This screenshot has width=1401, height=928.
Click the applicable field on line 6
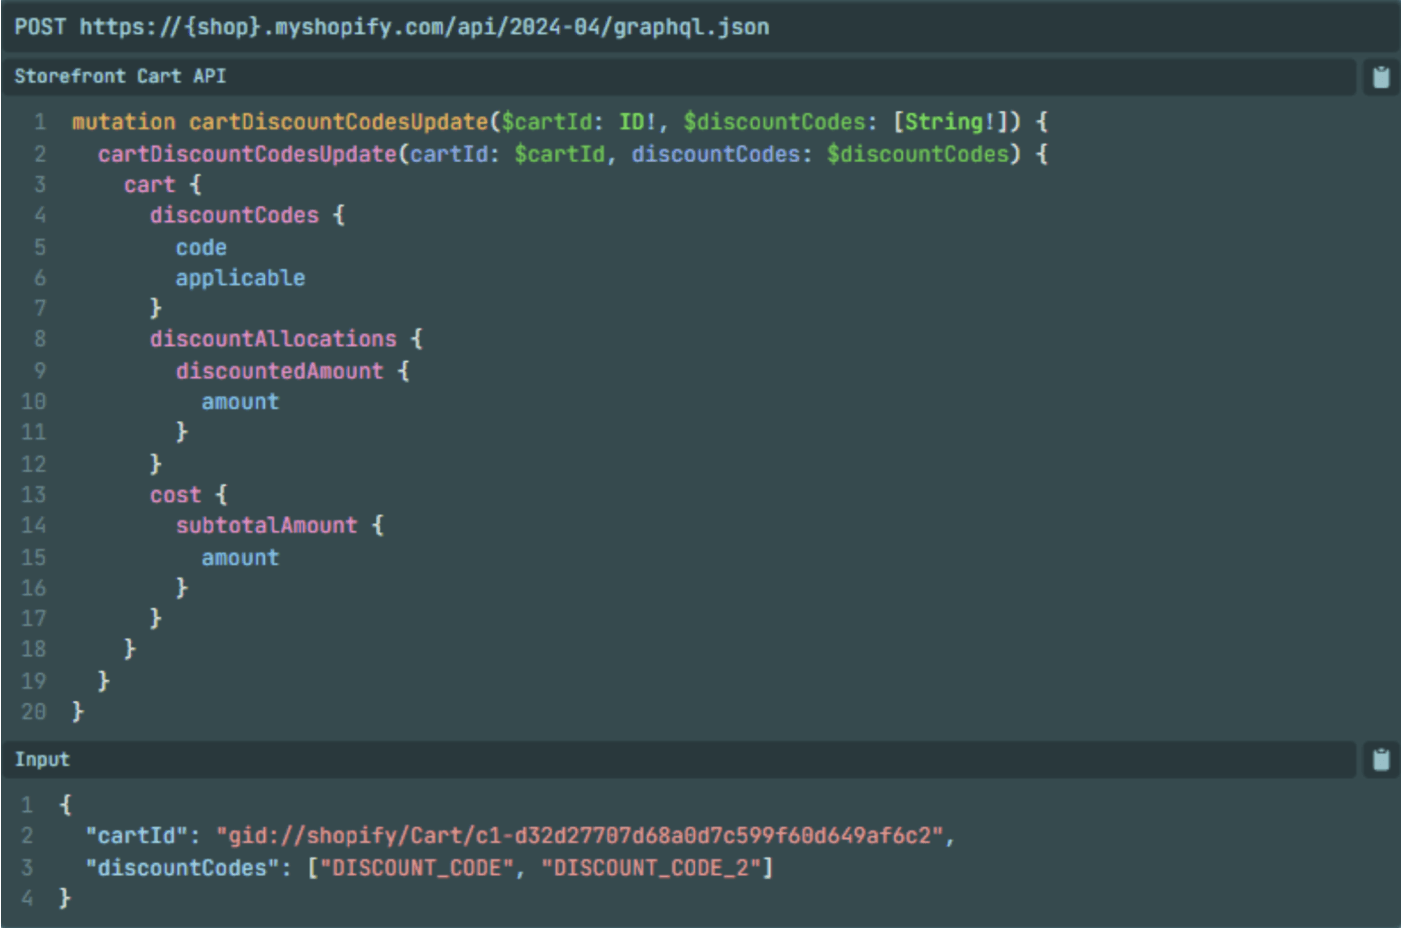(x=240, y=278)
